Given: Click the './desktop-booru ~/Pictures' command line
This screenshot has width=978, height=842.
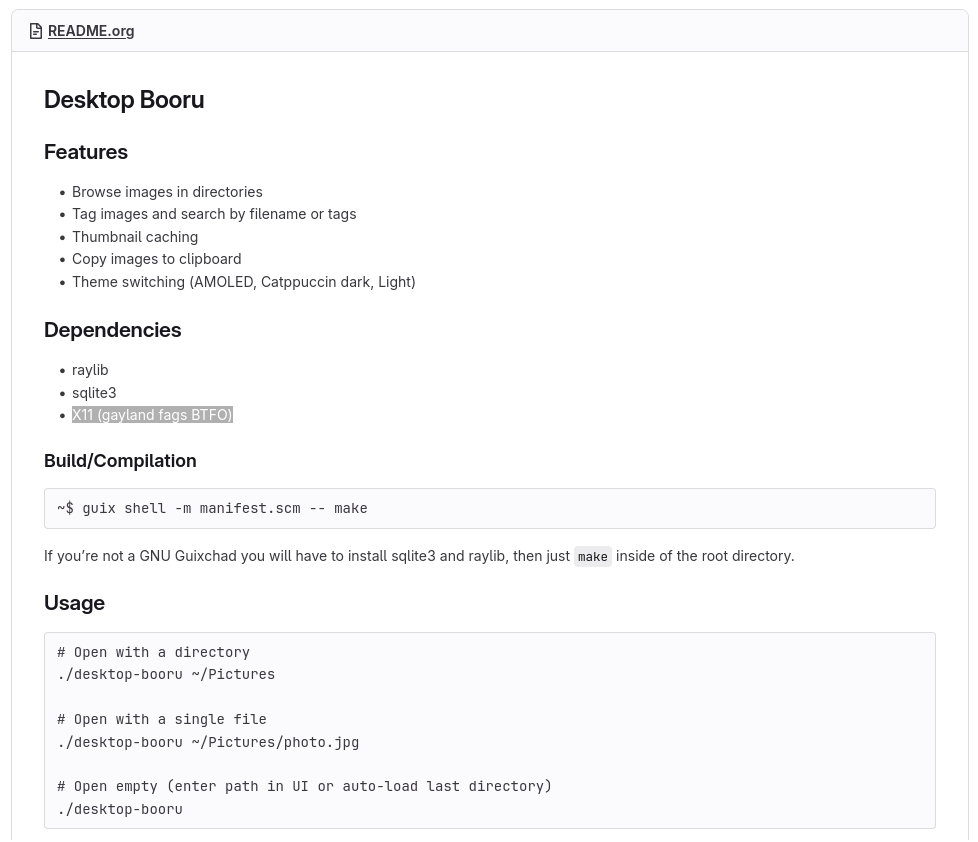Looking at the screenshot, I should [166, 675].
